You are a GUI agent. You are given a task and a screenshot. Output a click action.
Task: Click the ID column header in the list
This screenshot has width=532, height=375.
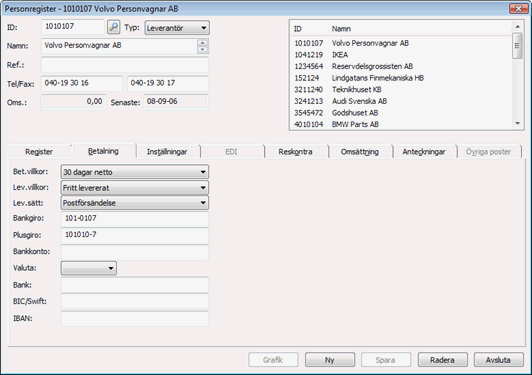pos(309,29)
